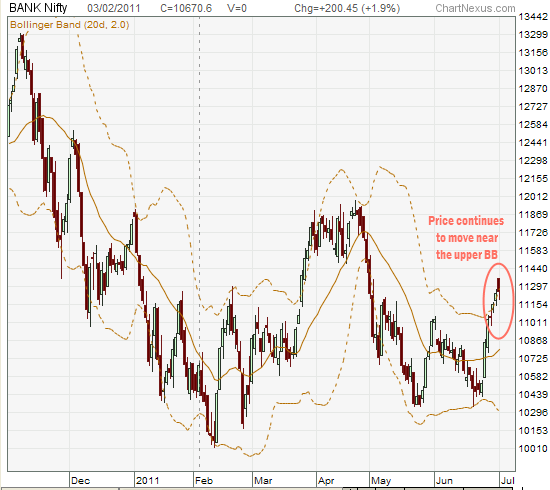Click the 11726 price axis label
Screen dimensions: 550x490
(x=533, y=232)
